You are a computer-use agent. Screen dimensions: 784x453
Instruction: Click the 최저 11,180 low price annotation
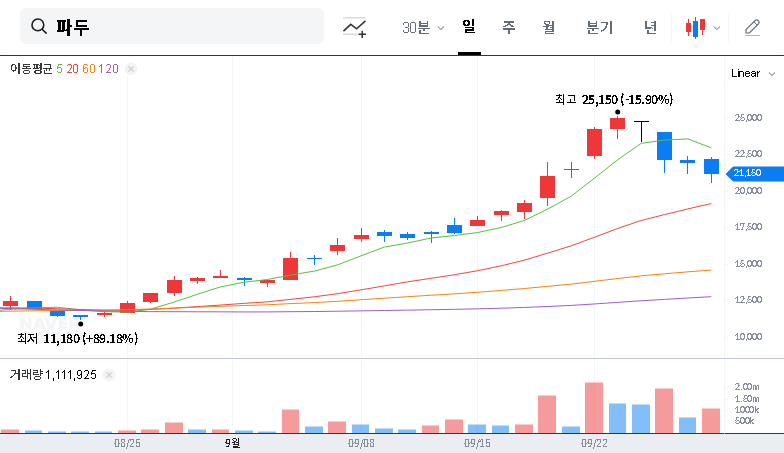click(78, 338)
